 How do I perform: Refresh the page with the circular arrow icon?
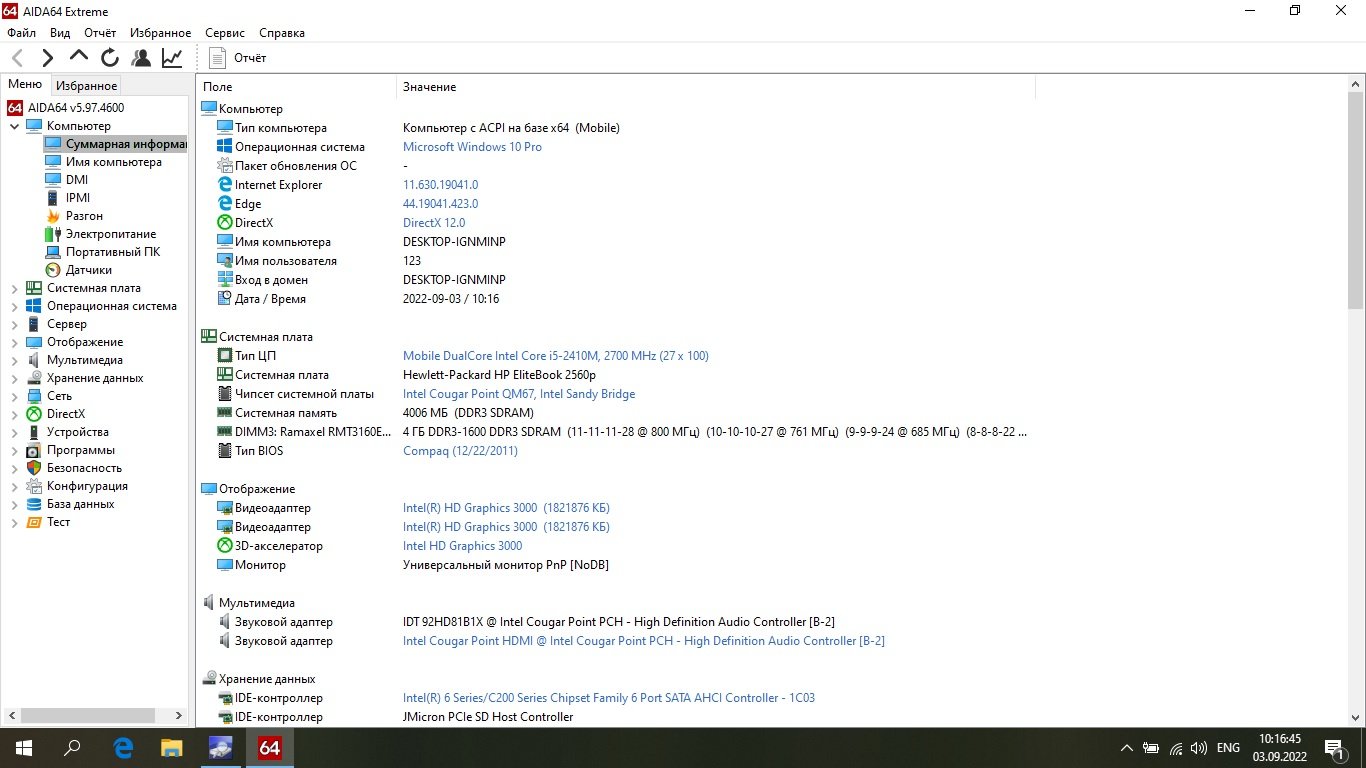pyautogui.click(x=110, y=58)
